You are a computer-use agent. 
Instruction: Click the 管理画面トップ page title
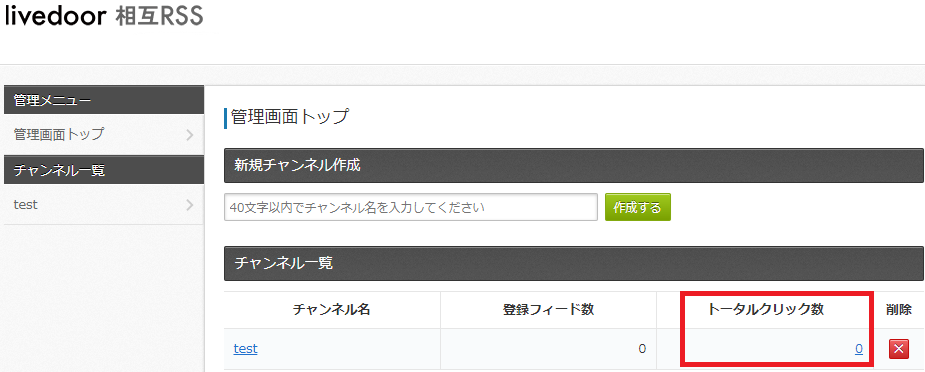(290, 117)
